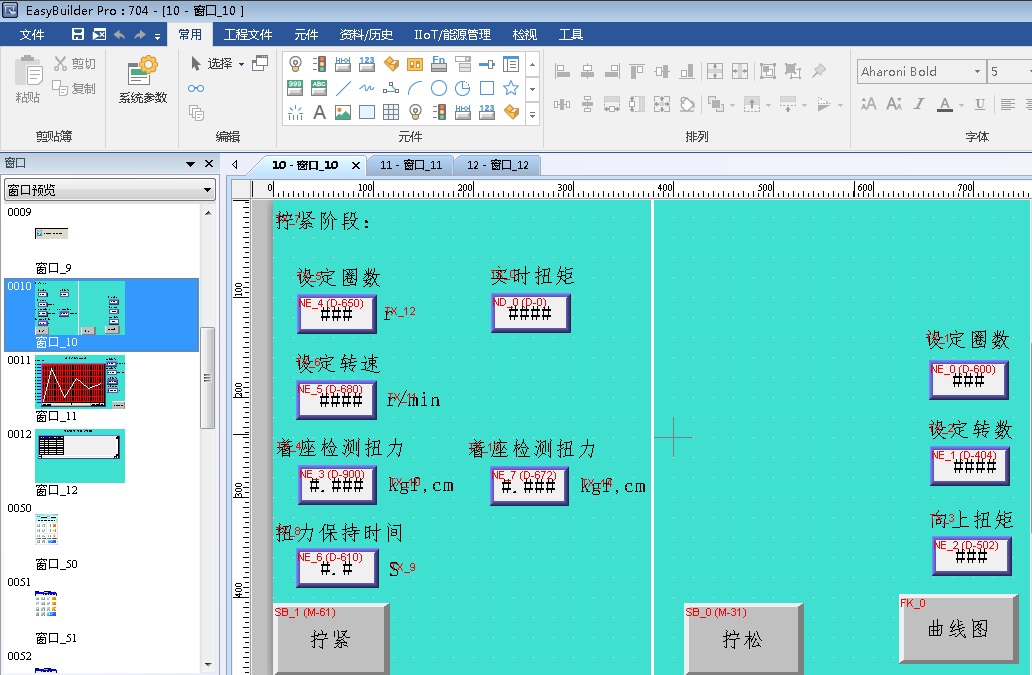Toggle underline text formatting
1032x675 pixels.
(980, 104)
